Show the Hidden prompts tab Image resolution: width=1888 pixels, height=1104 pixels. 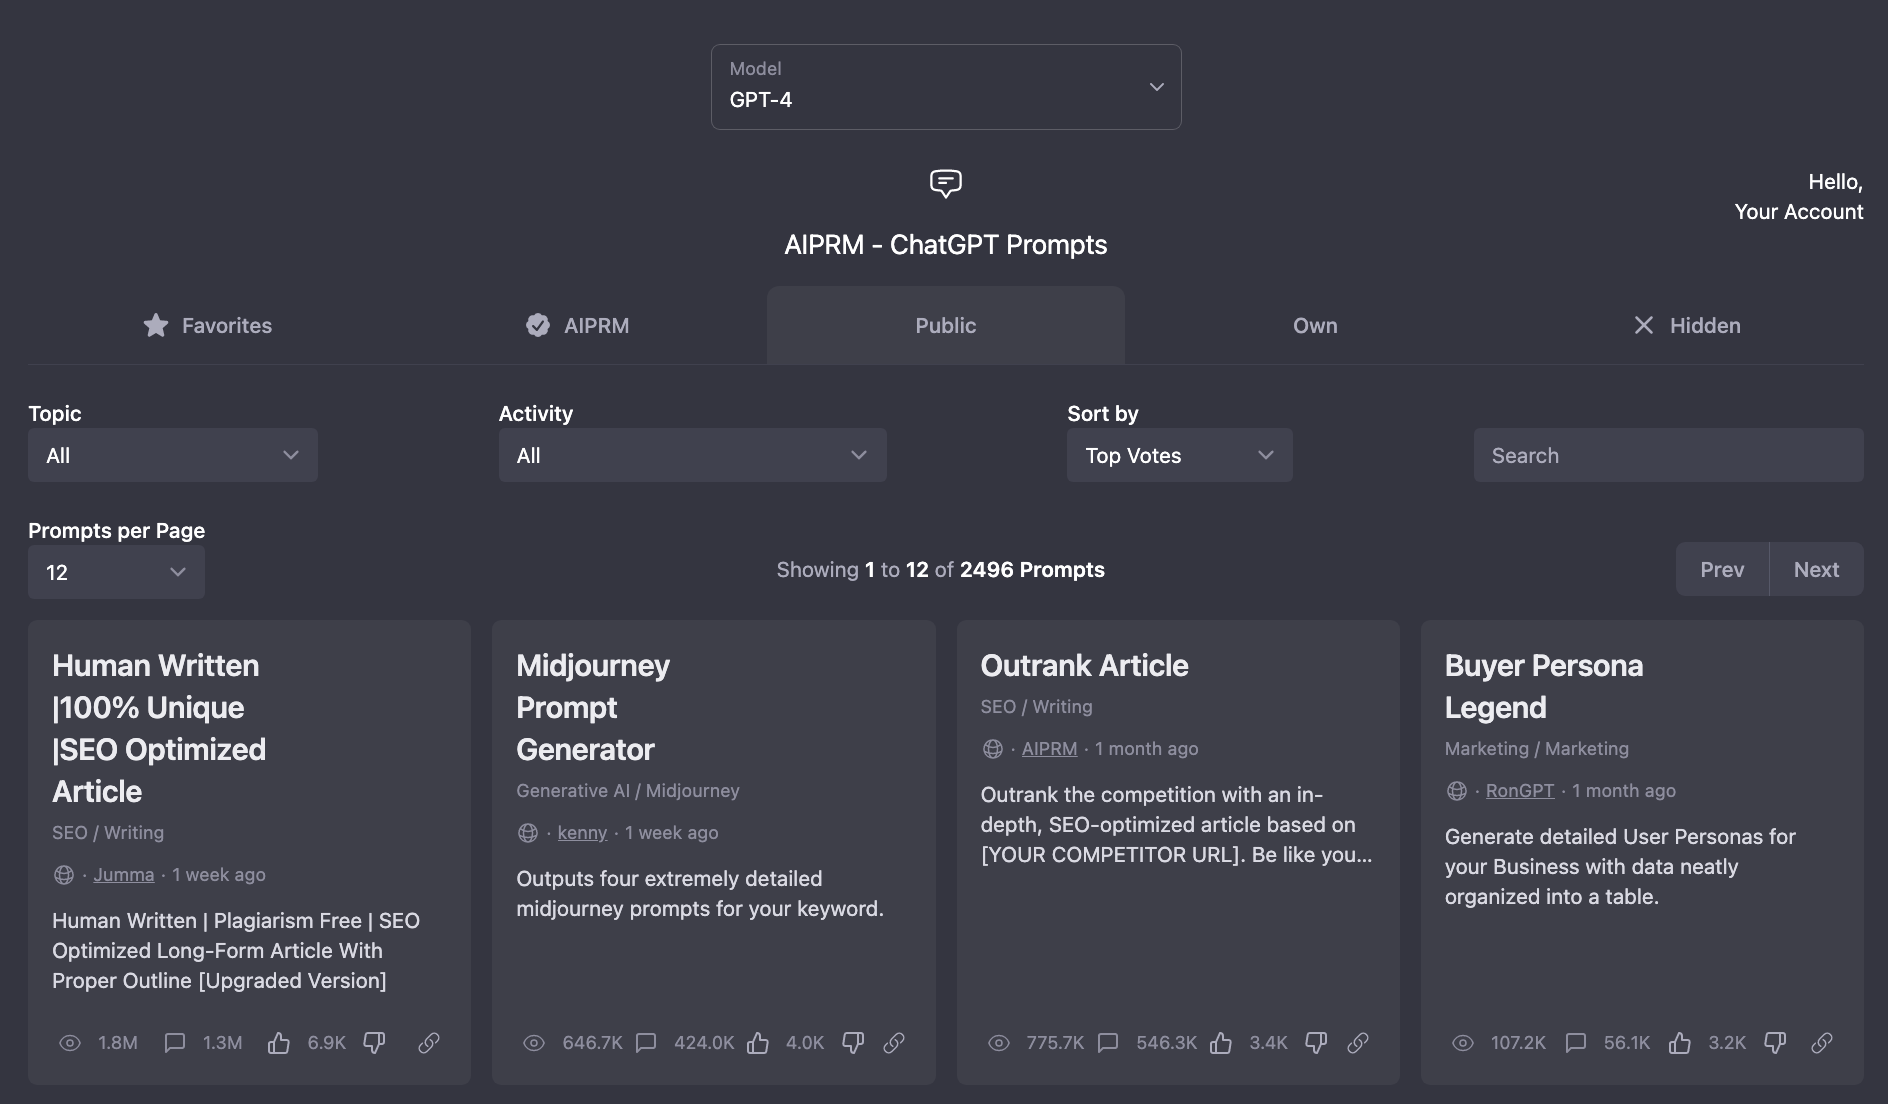coord(1685,325)
